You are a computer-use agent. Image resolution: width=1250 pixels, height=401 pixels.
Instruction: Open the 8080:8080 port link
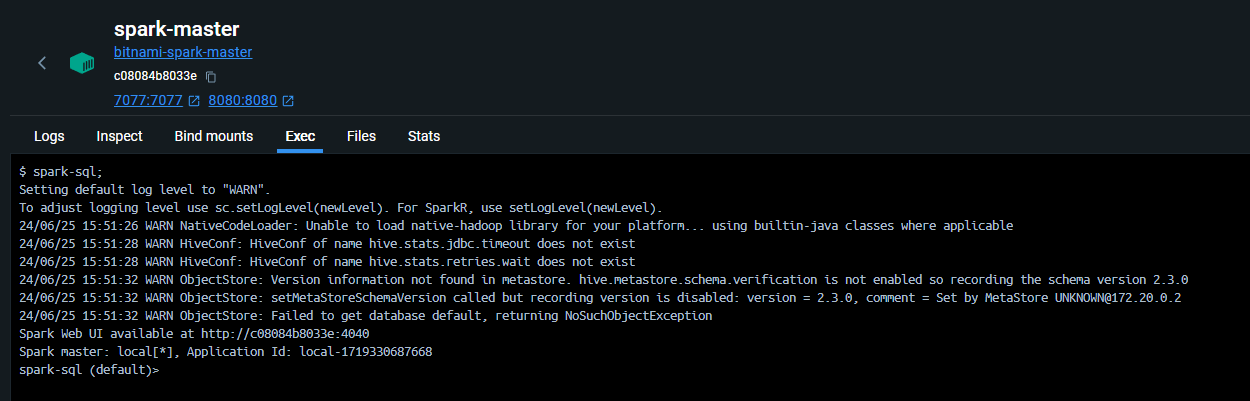(x=242, y=101)
